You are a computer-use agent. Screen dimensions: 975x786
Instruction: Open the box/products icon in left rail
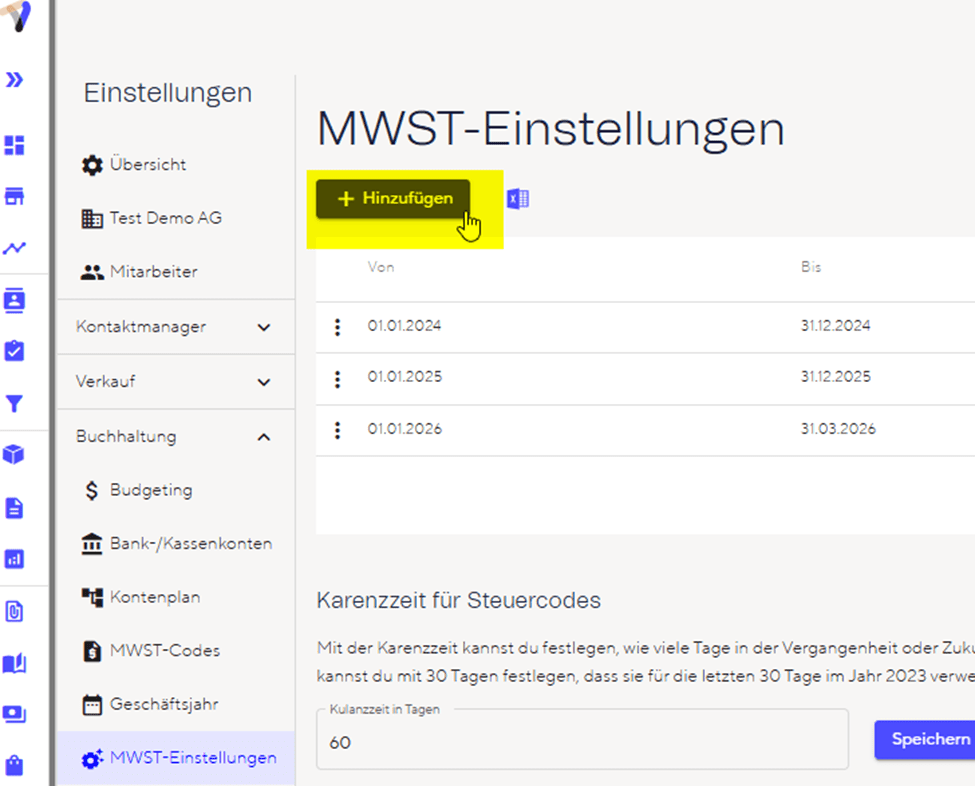tap(15, 455)
